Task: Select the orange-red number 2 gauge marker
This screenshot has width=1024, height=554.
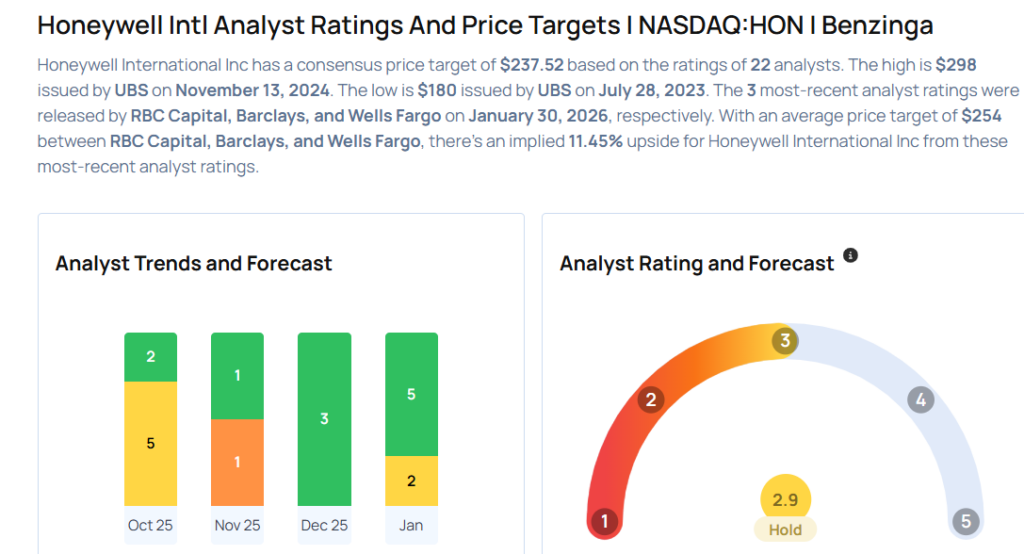Action: [x=651, y=401]
